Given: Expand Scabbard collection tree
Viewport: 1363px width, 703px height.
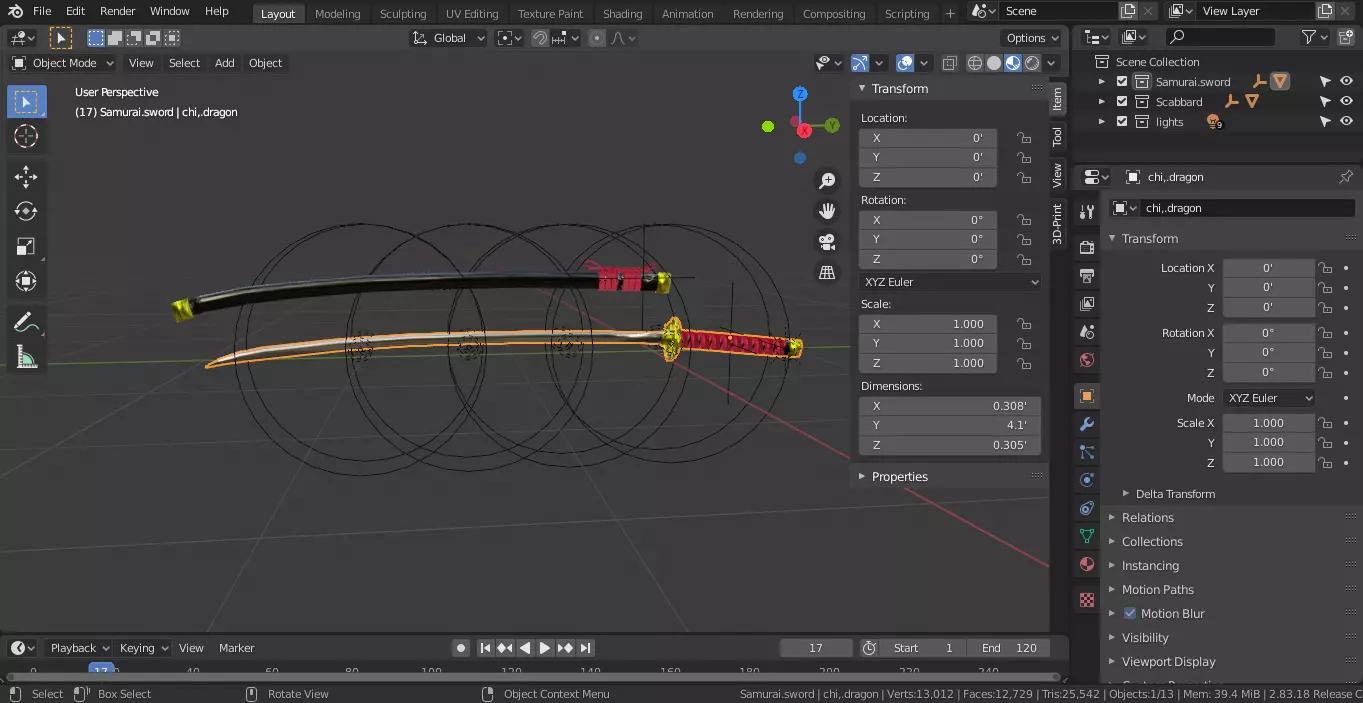Looking at the screenshot, I should point(1102,102).
